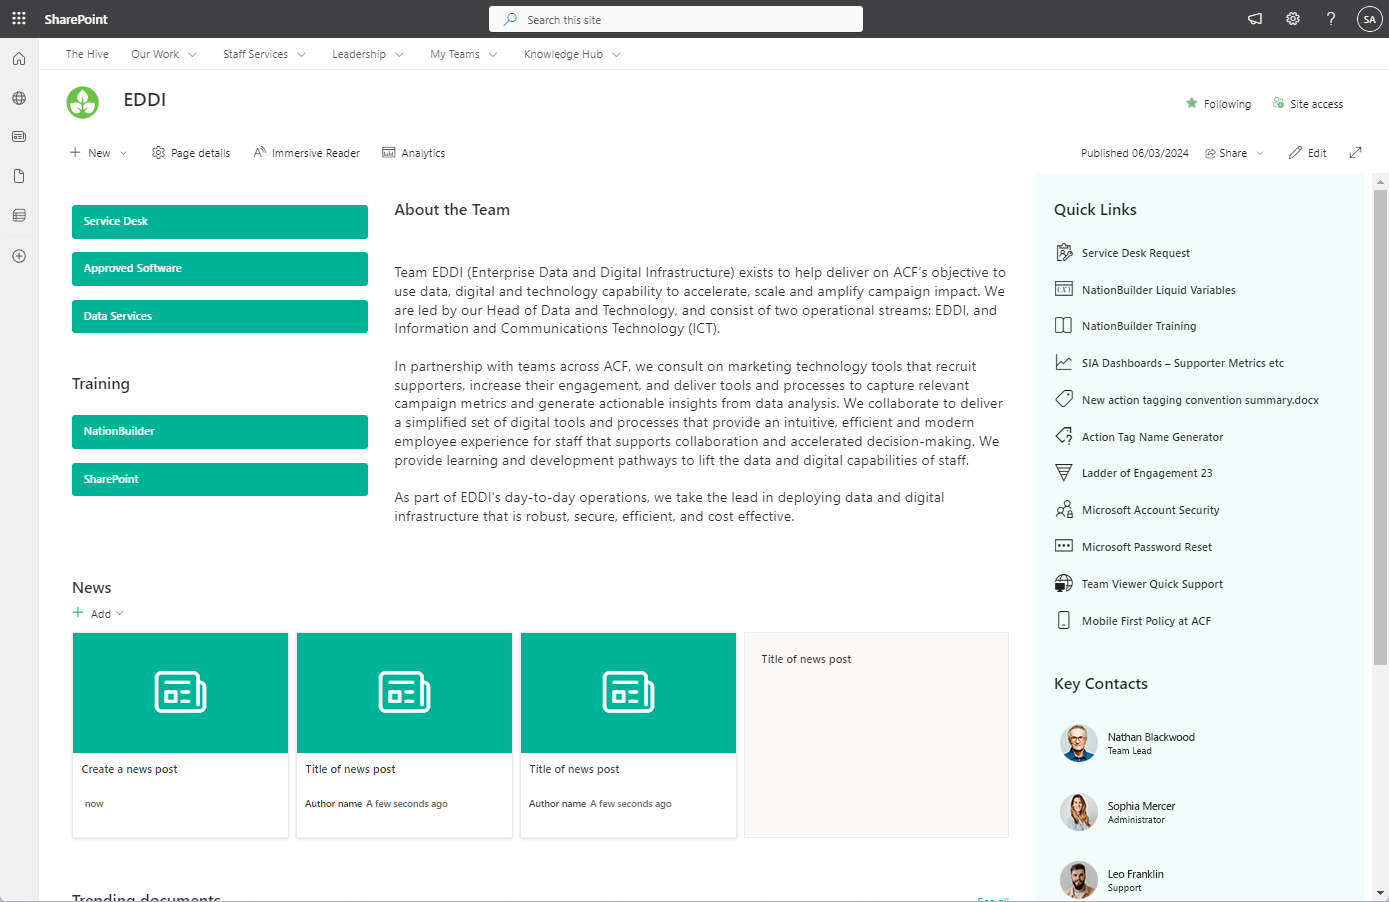The image size is (1389, 902).
Task: Click the SharePoint brand link
Action: 76,19
